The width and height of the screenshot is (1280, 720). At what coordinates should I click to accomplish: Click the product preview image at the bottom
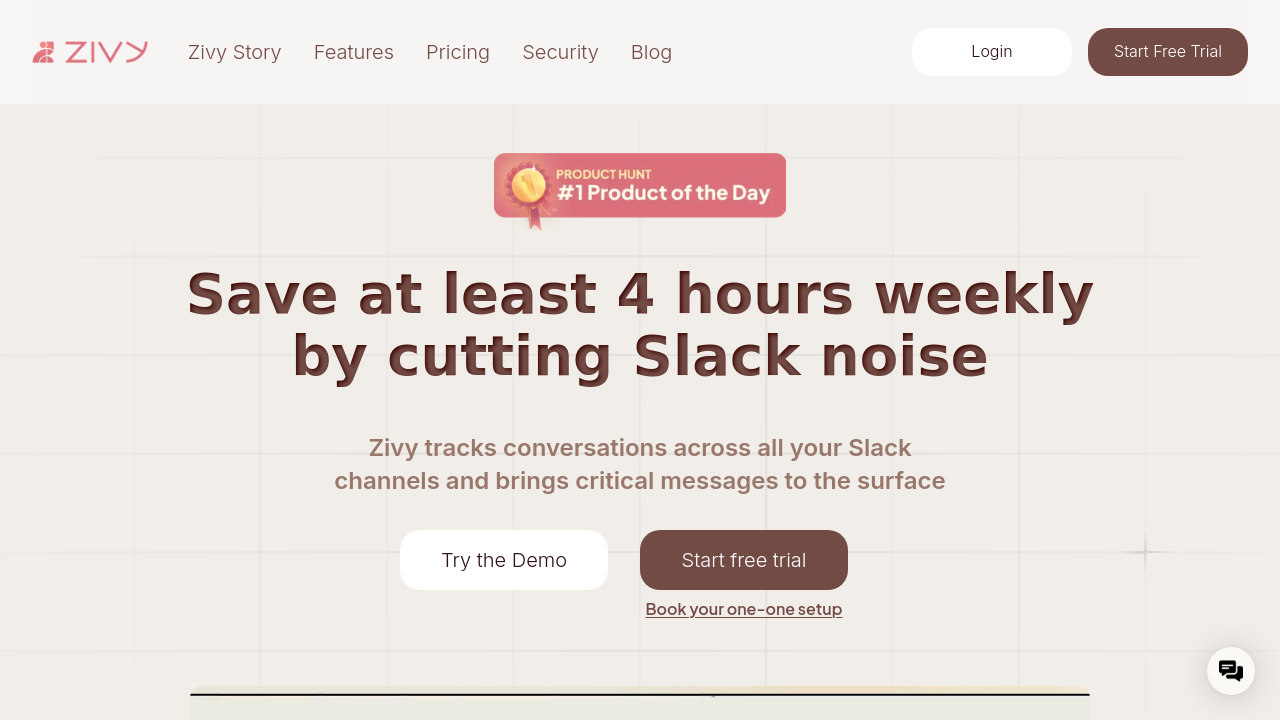pos(640,705)
